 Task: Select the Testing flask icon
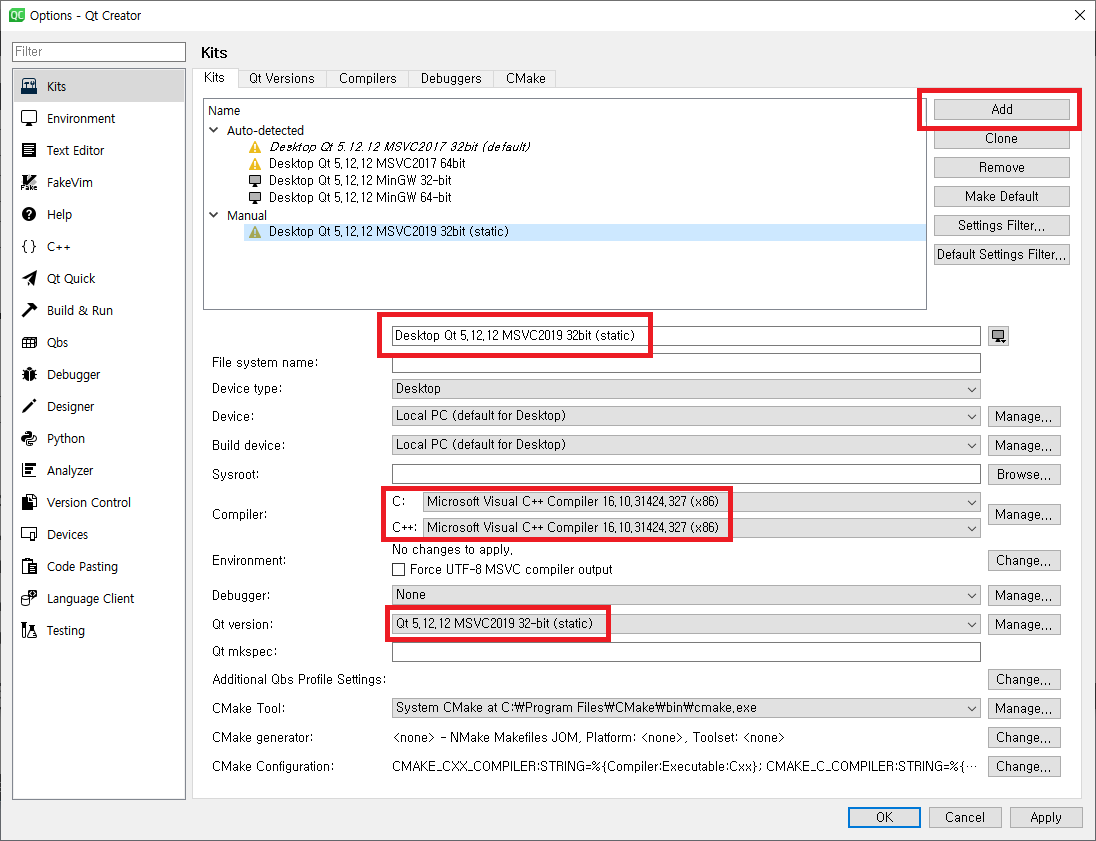click(29, 631)
